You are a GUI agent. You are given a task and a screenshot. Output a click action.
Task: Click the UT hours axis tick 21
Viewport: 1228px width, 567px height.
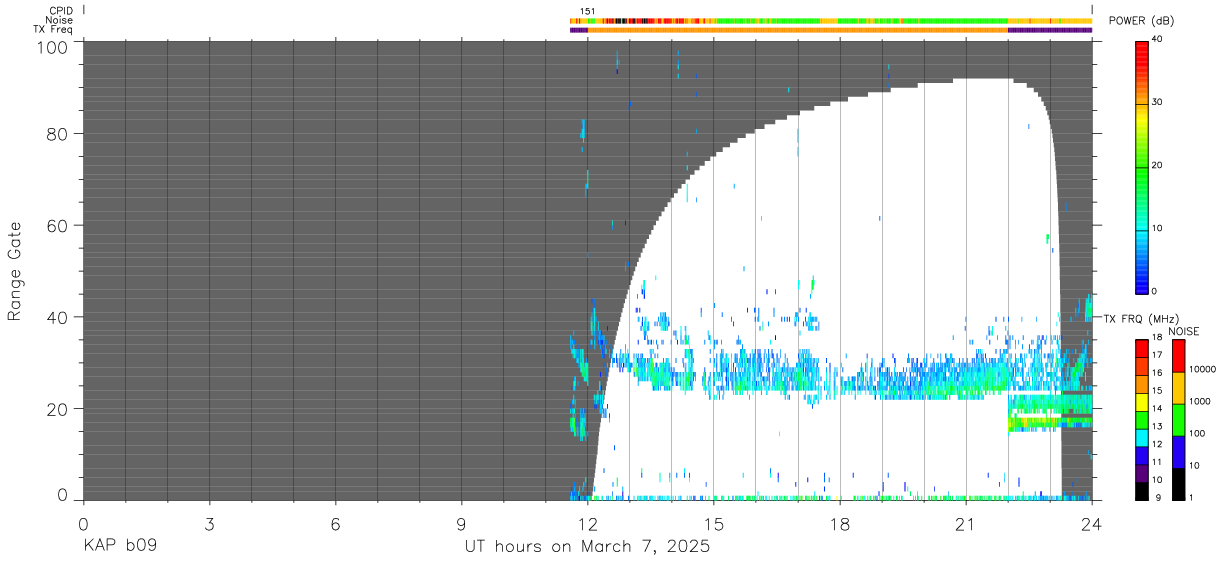tap(966, 524)
